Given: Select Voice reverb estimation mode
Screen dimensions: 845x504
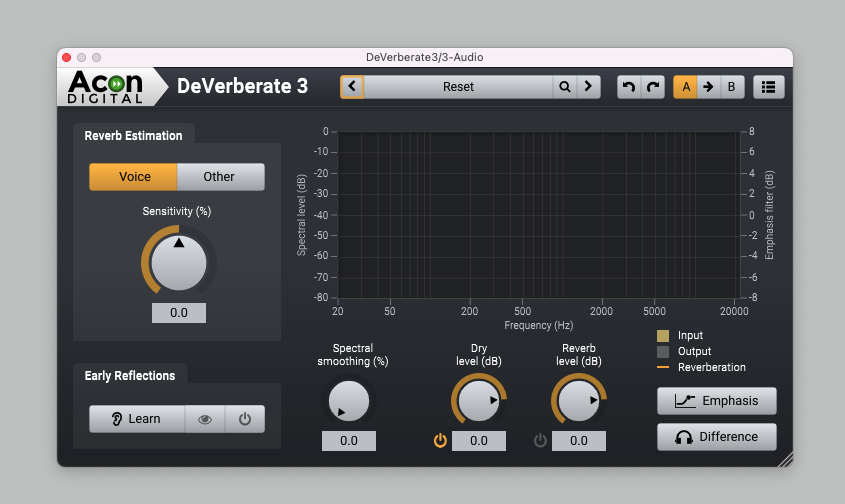Looking at the screenshot, I should (x=134, y=177).
